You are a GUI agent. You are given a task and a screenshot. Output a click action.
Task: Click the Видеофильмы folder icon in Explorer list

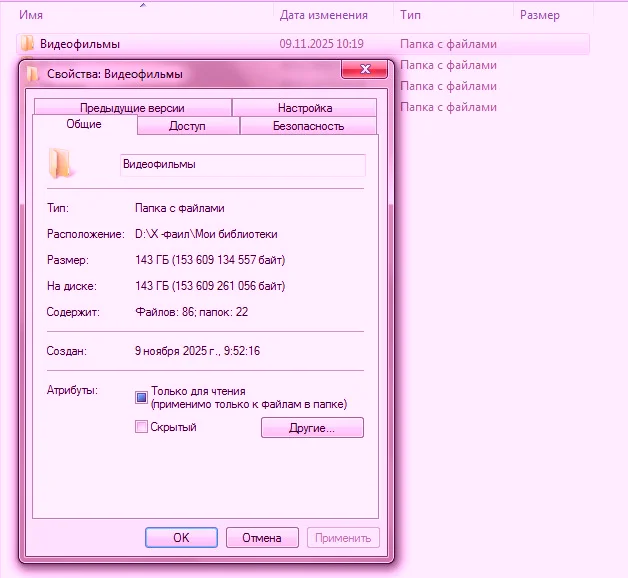point(27,43)
